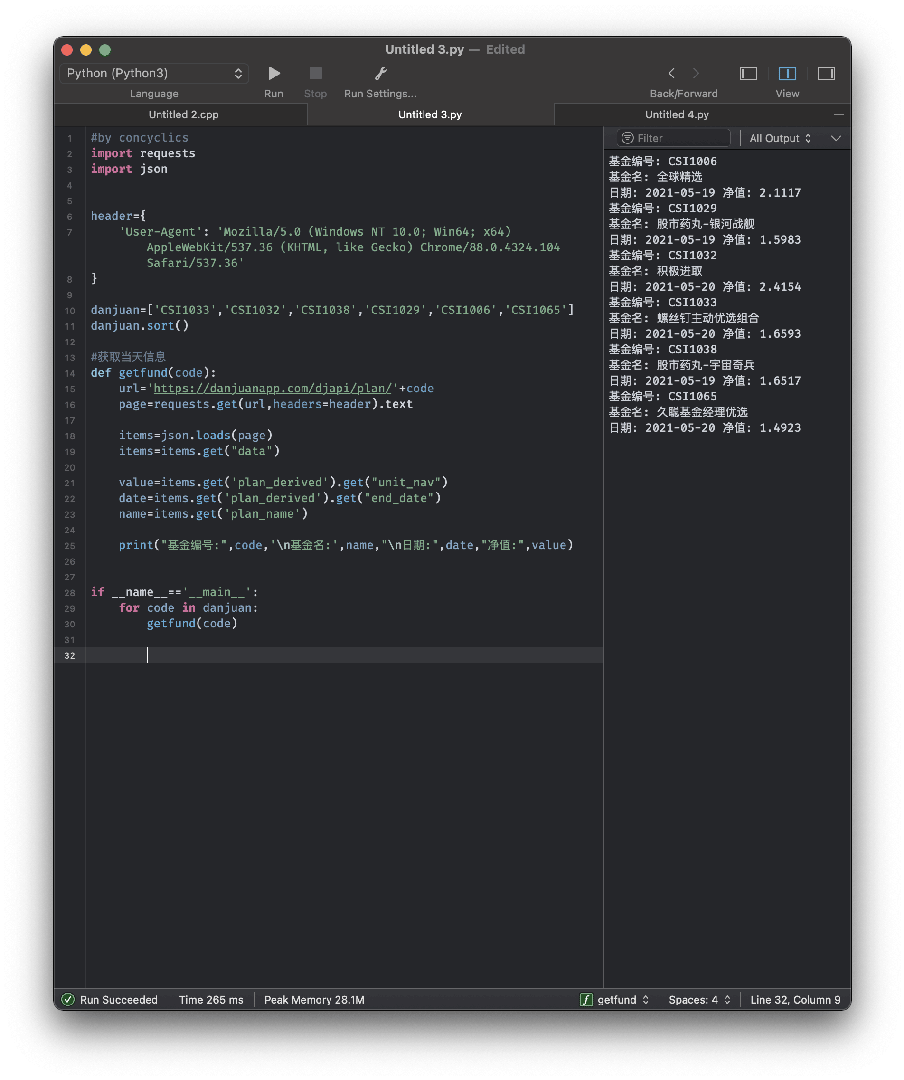The height and width of the screenshot is (1080, 904).
Task: Click the 'getfund(code)' call on line 30
Action: [x=192, y=623]
